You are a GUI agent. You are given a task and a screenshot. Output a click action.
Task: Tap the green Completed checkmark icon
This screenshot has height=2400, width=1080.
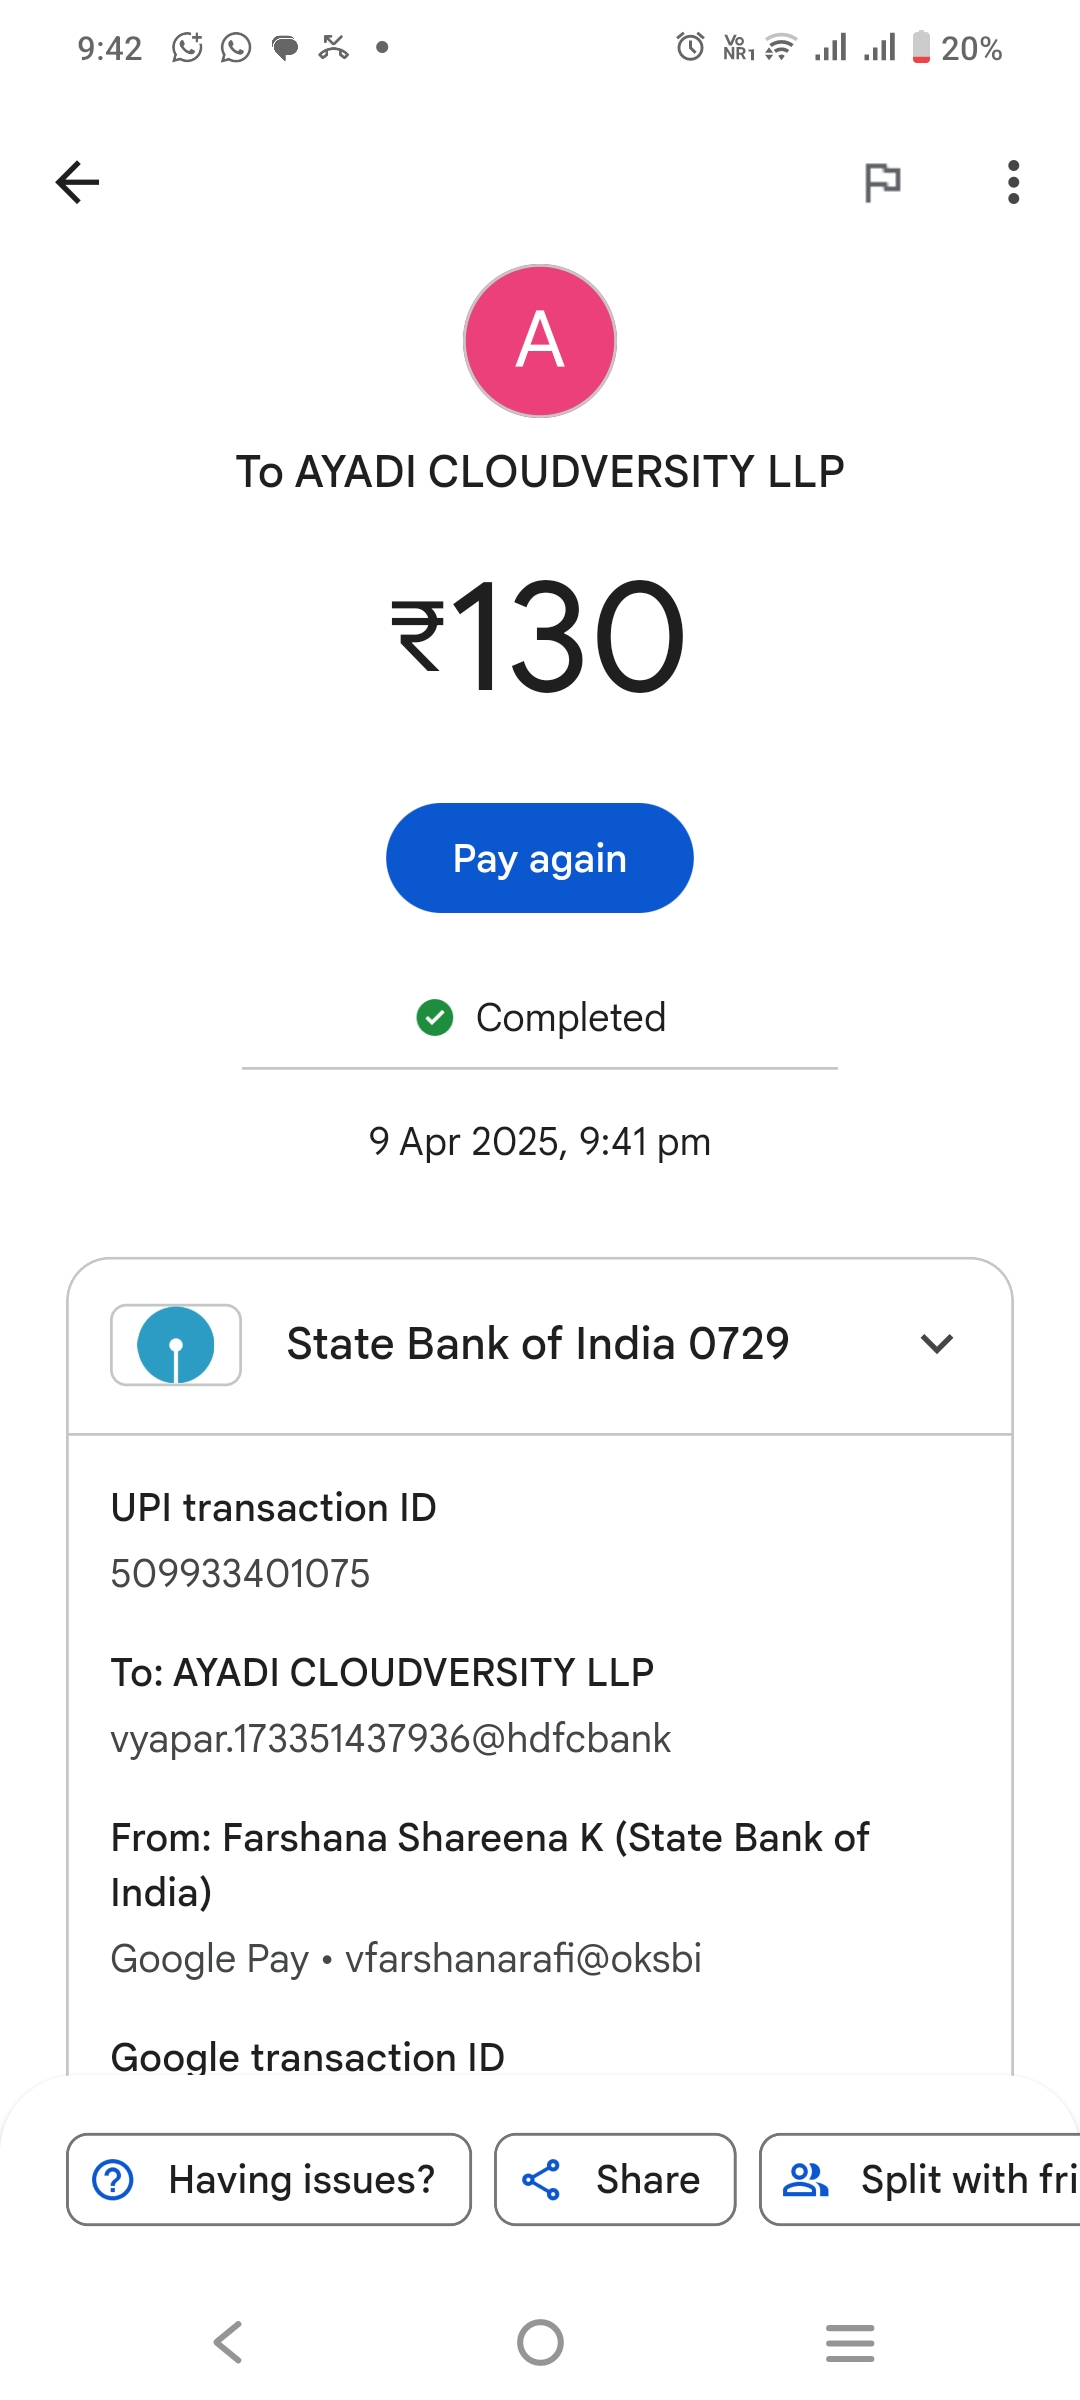click(435, 1018)
